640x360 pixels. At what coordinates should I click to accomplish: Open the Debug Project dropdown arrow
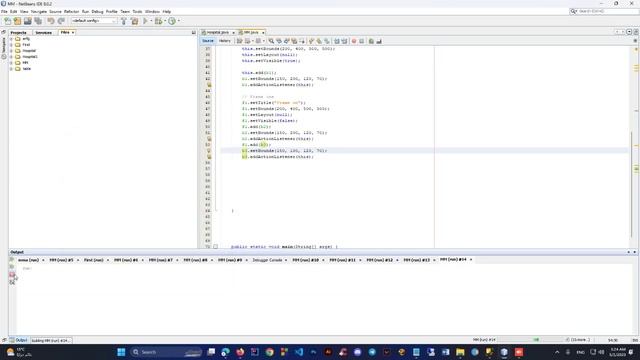pos(164,21)
